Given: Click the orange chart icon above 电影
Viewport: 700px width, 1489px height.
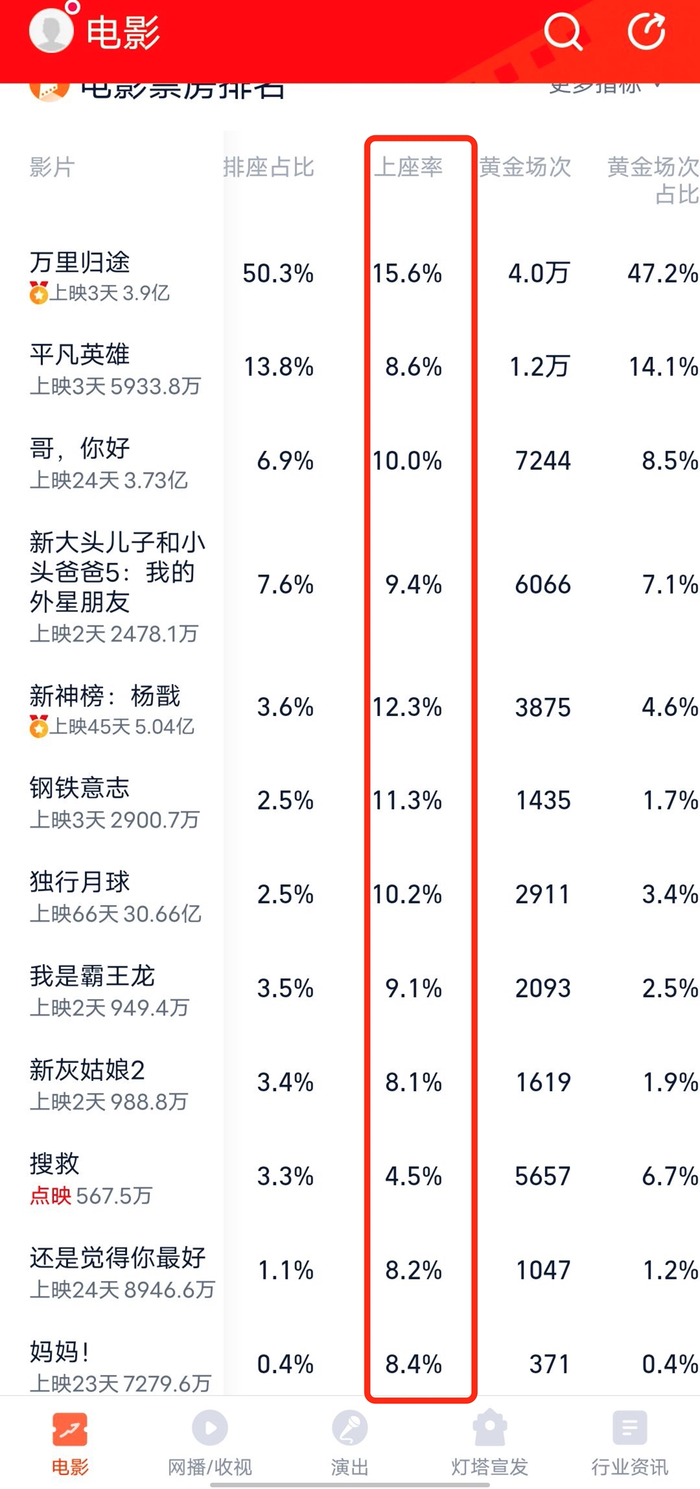Looking at the screenshot, I should click(x=69, y=1429).
